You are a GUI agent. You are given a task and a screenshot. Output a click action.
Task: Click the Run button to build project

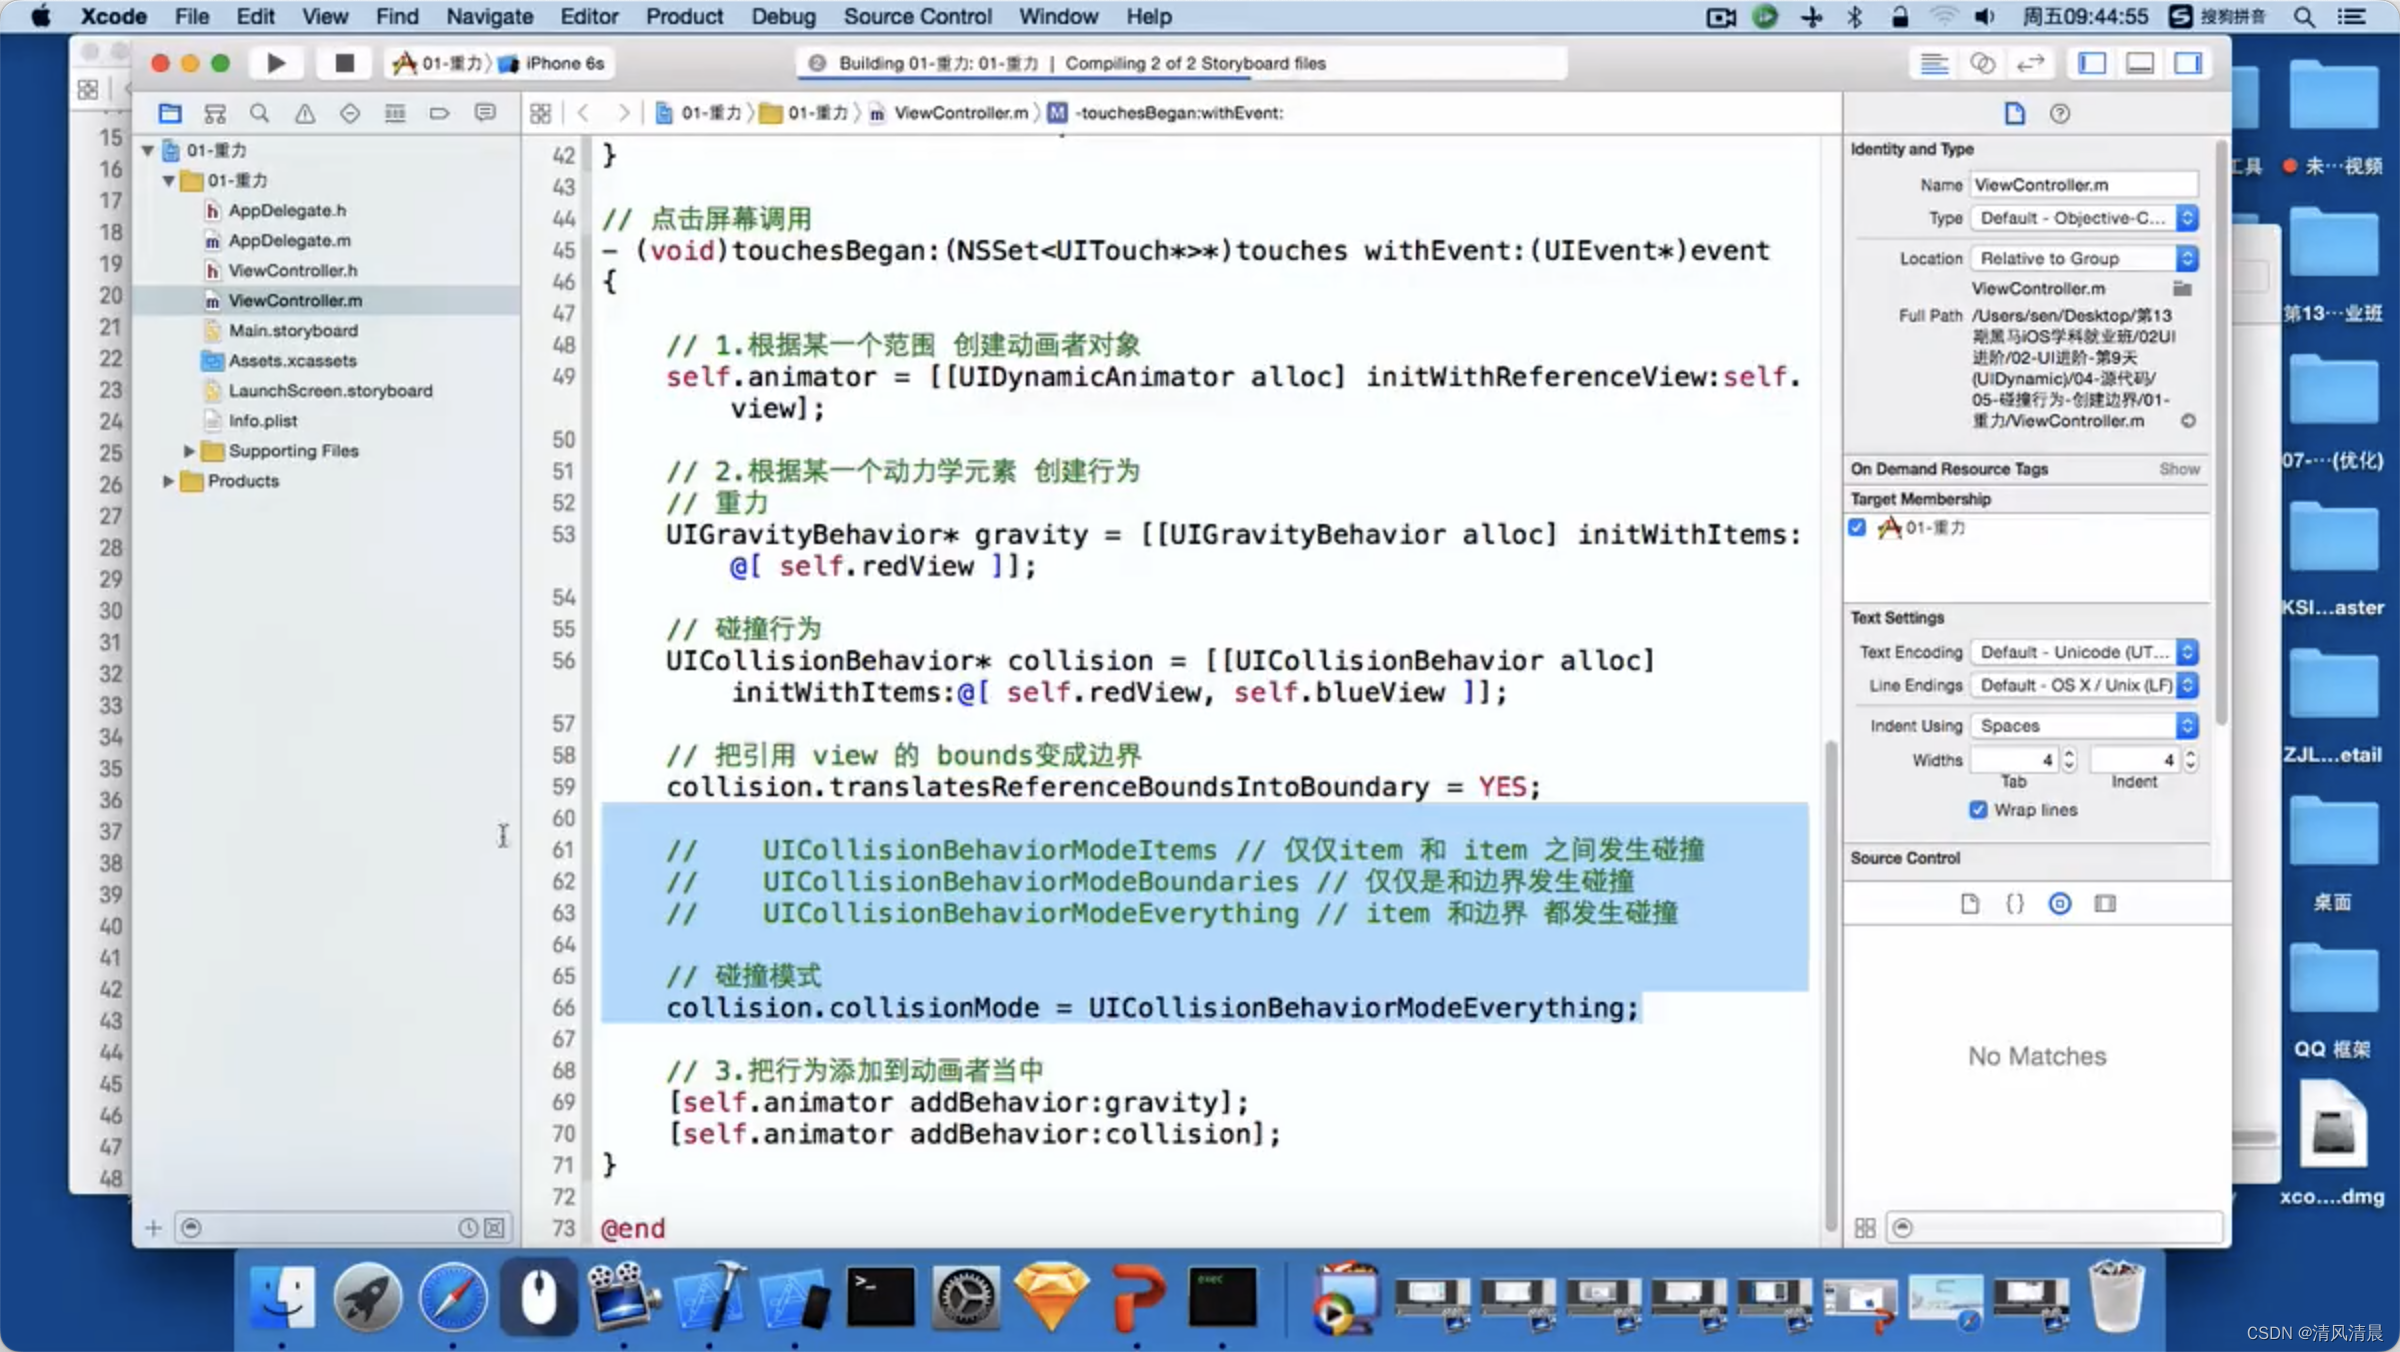click(x=275, y=63)
